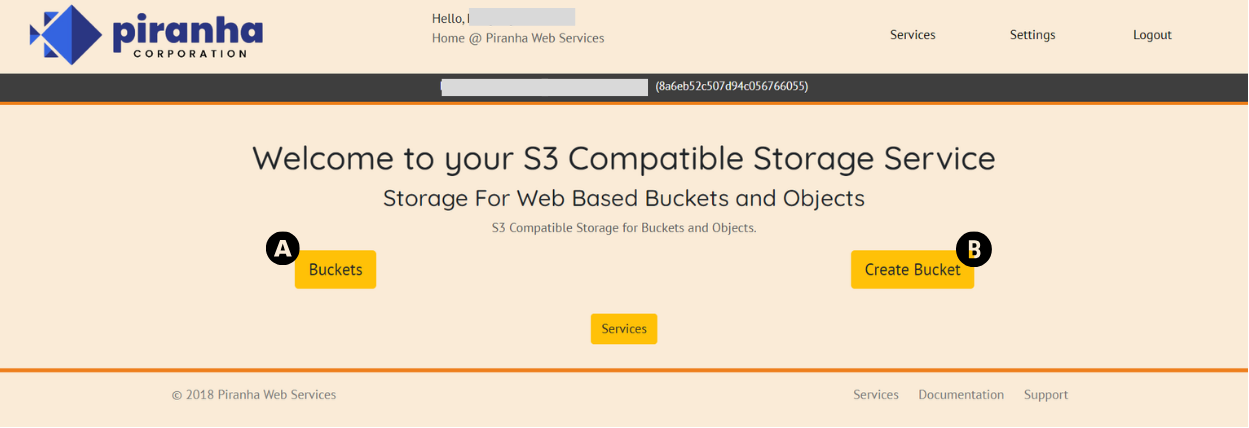Open the Buckets list button
This screenshot has height=428, width=1249.
(x=335, y=269)
